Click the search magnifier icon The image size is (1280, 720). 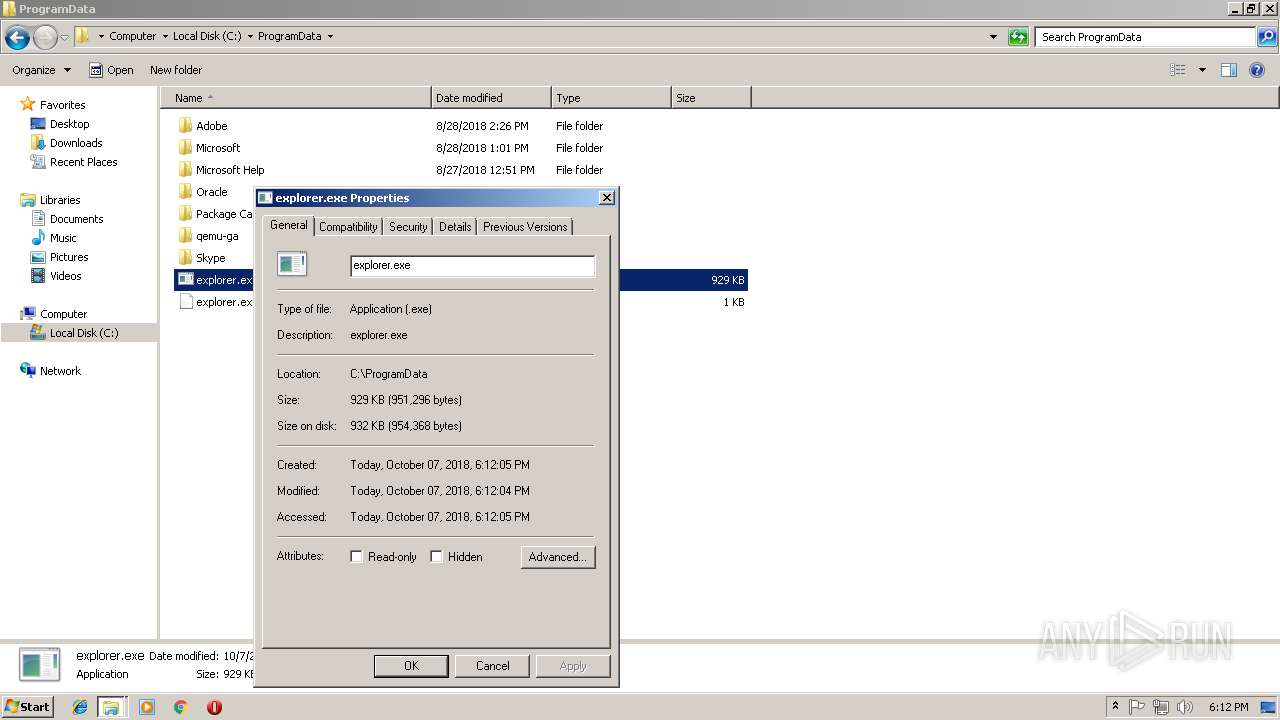point(1267,37)
